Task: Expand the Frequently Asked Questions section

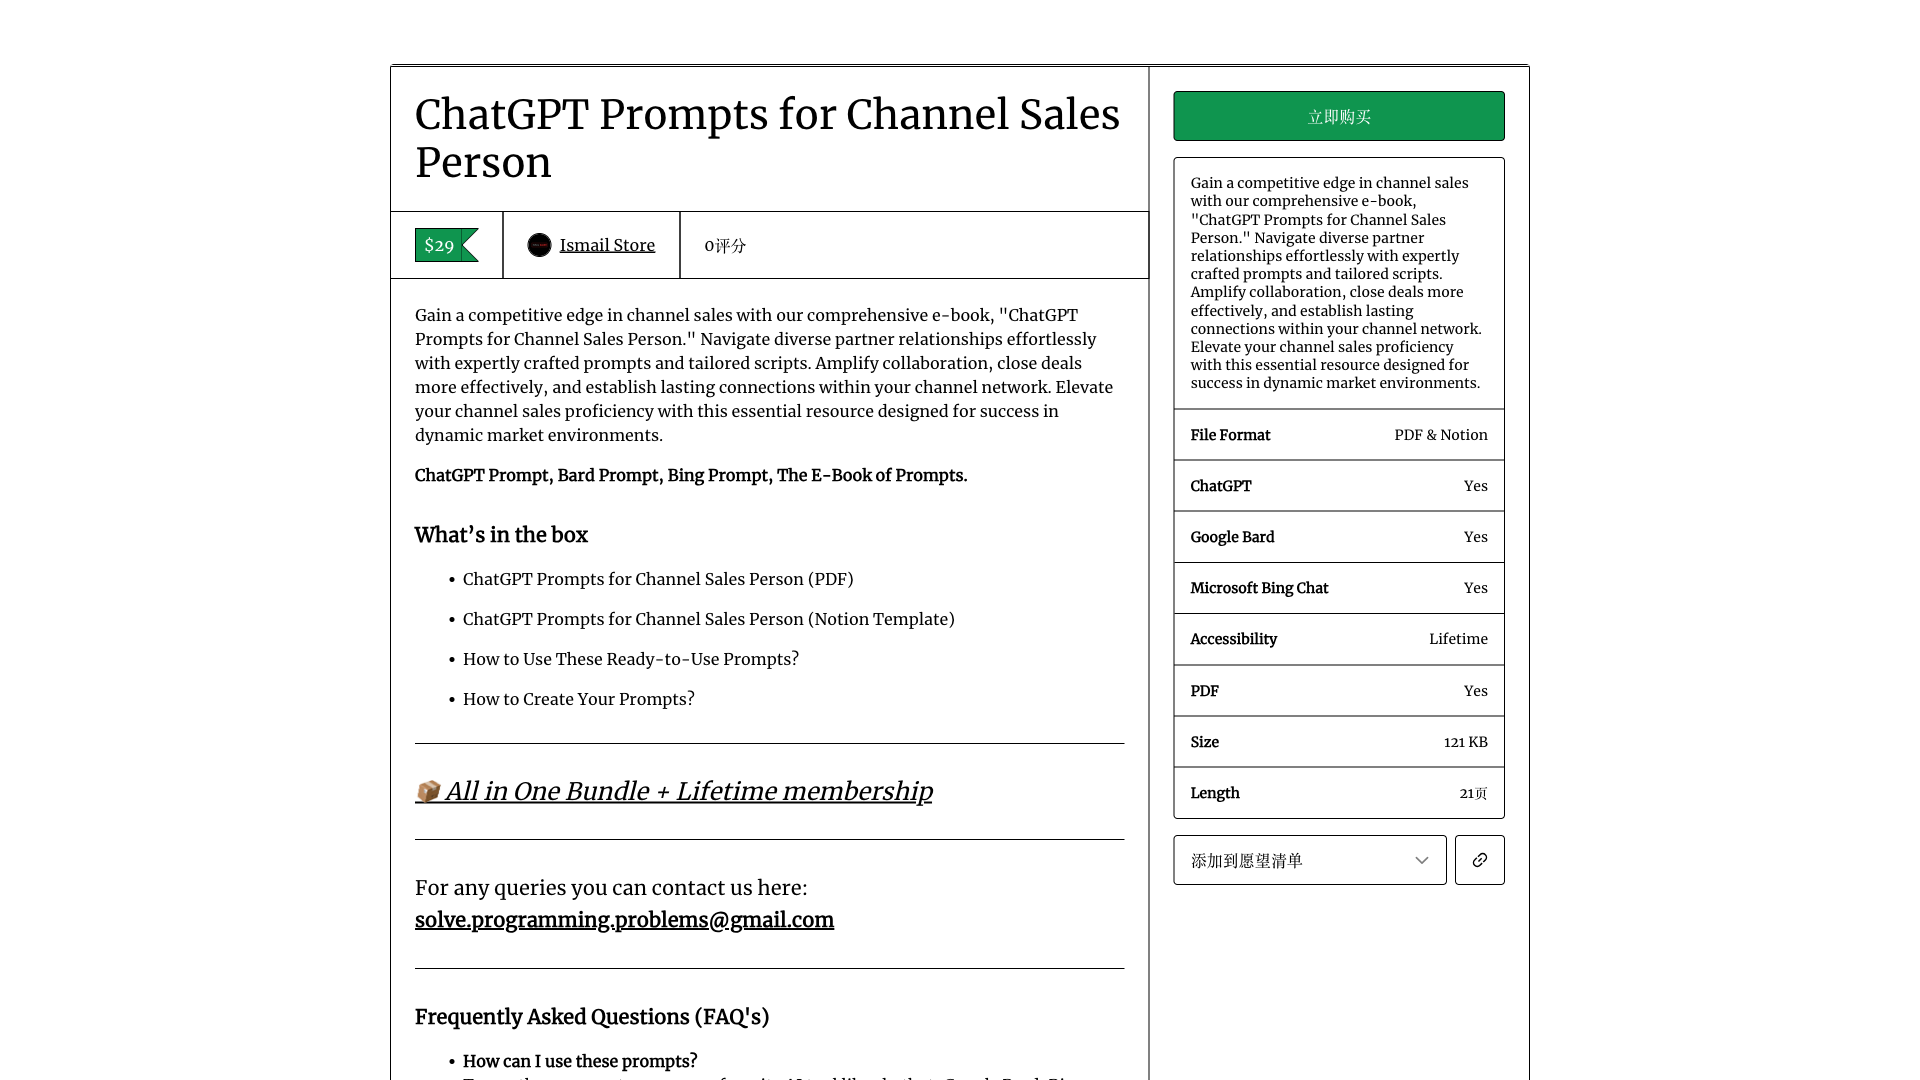Action: tap(591, 1017)
